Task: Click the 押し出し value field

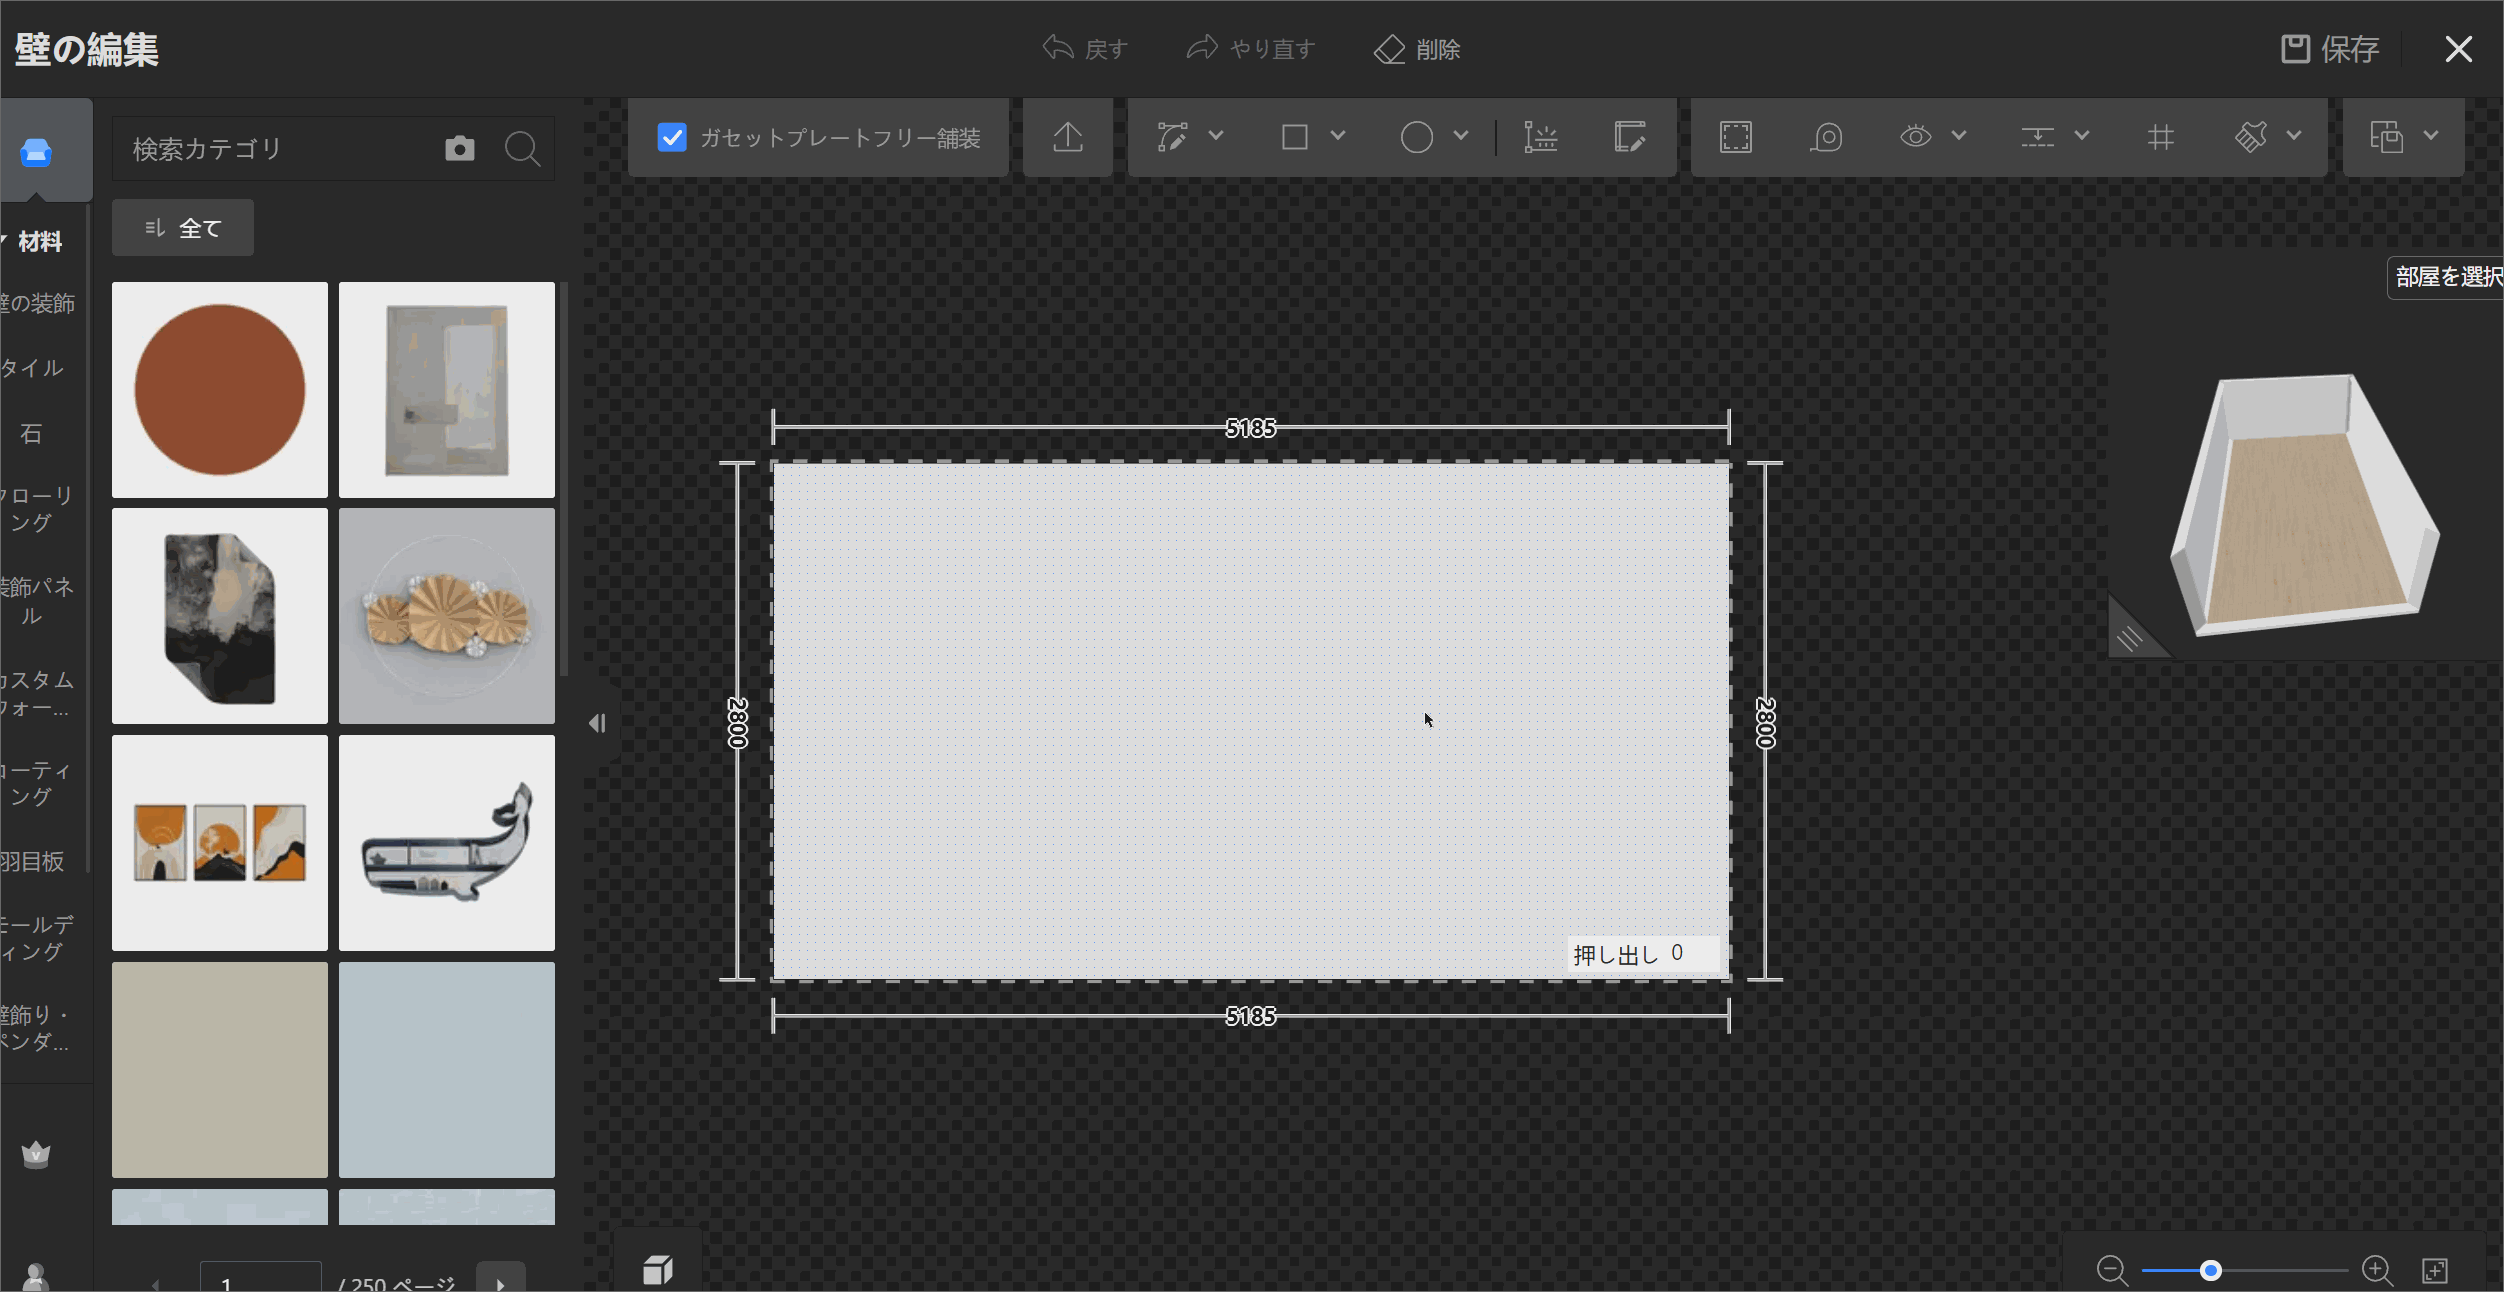Action: click(x=1692, y=953)
